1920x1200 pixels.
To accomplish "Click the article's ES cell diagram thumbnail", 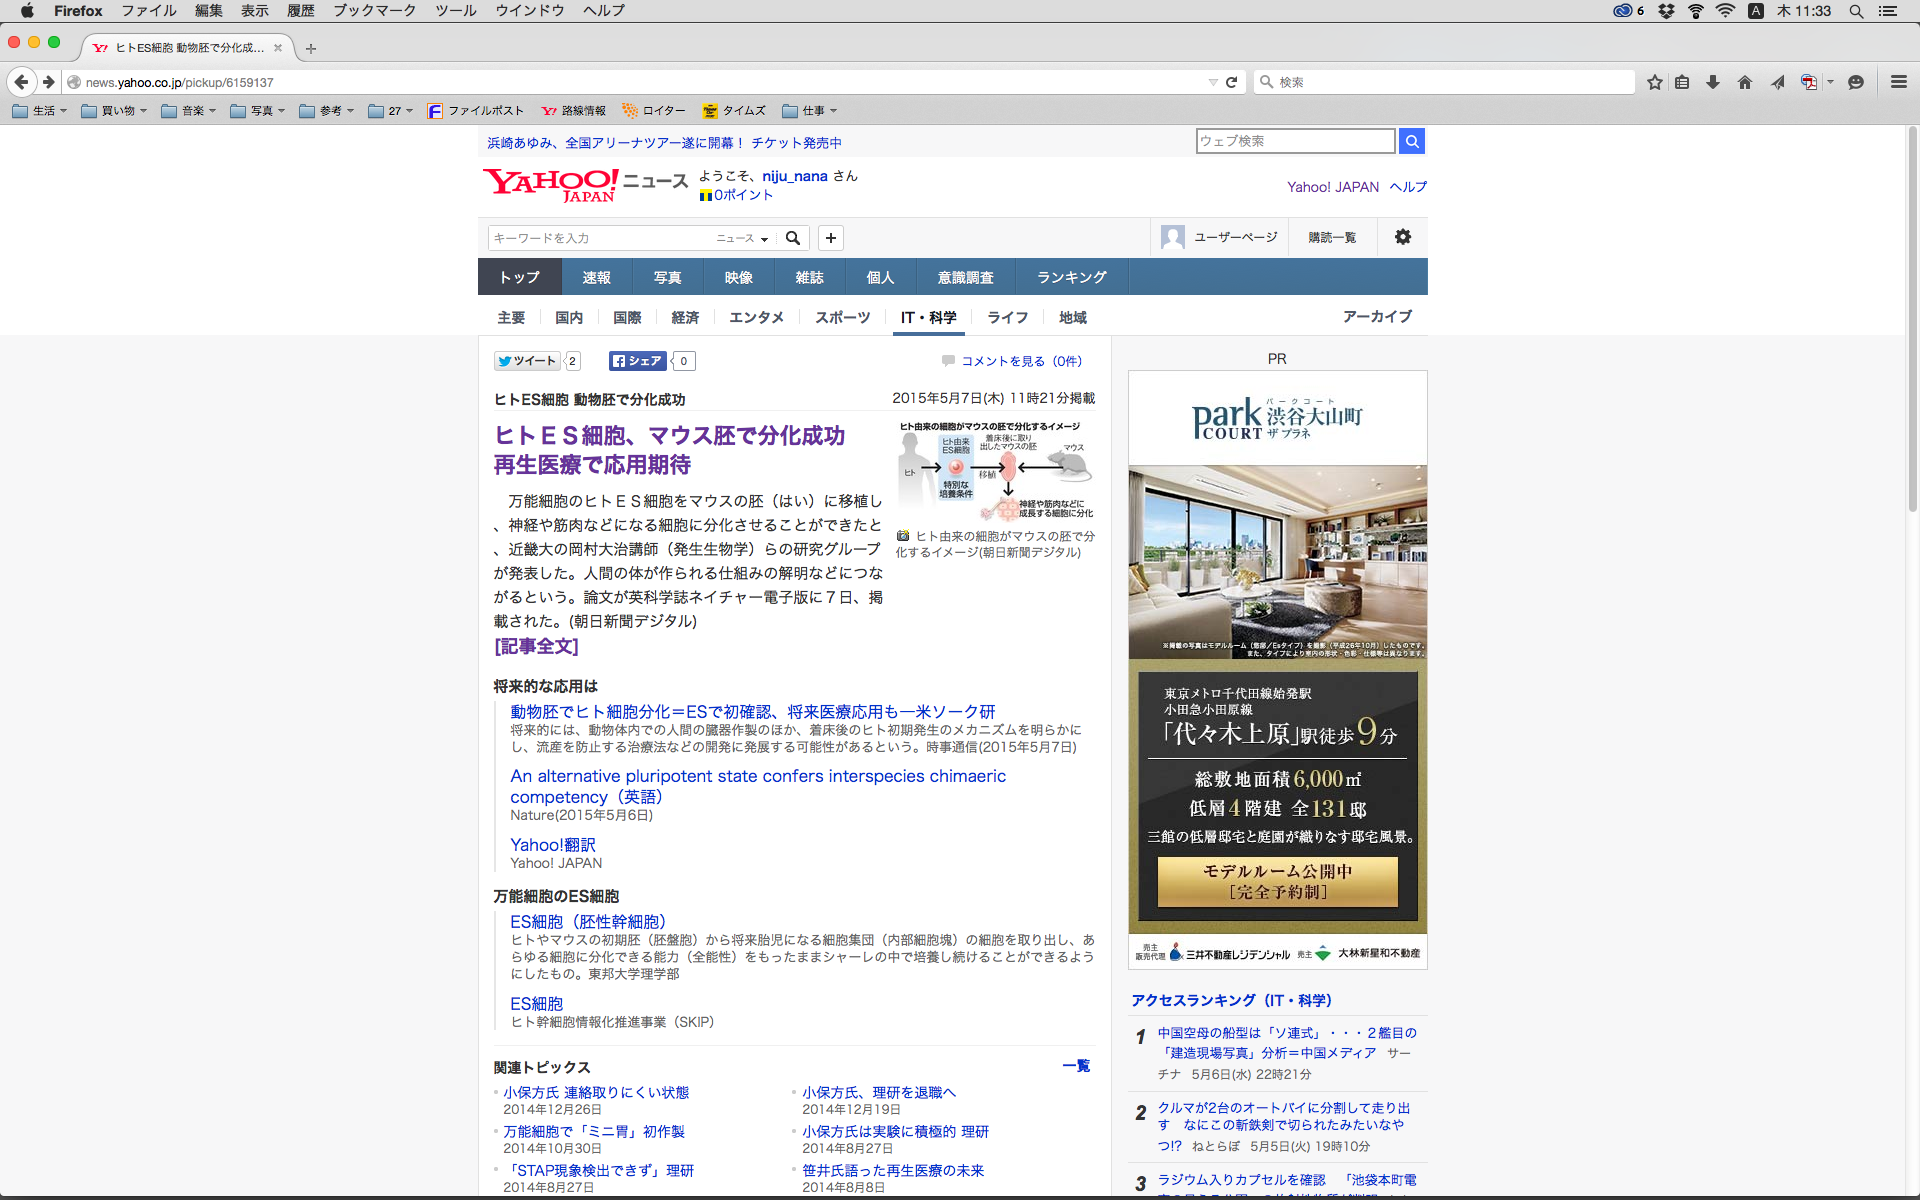I will pos(995,470).
